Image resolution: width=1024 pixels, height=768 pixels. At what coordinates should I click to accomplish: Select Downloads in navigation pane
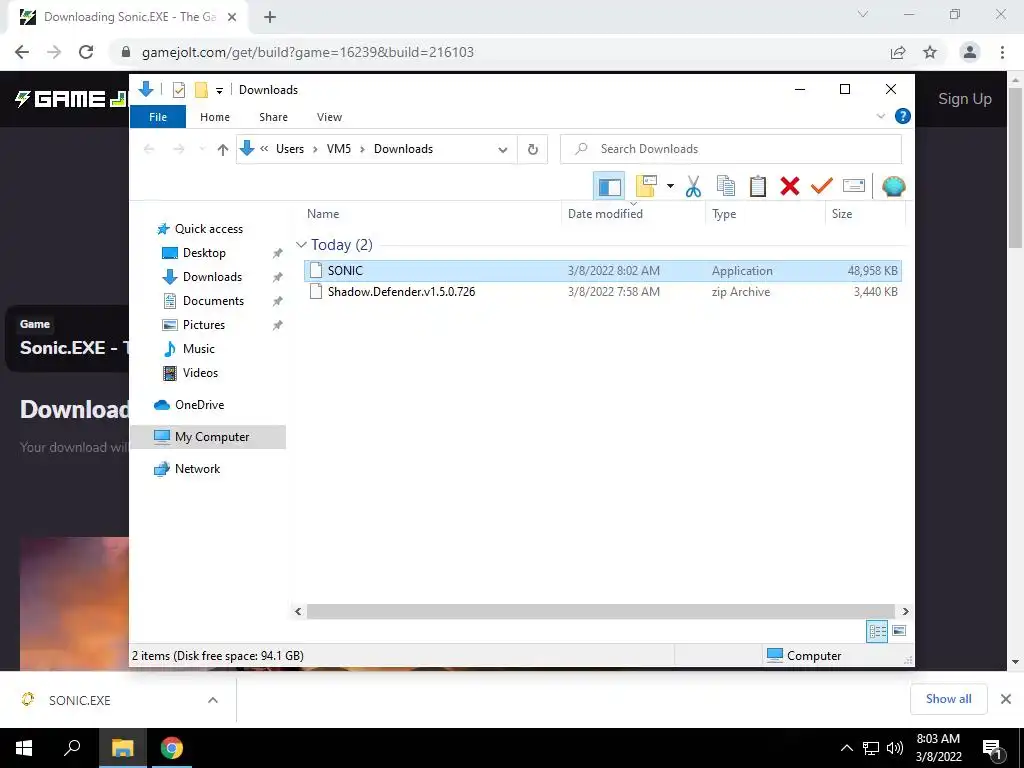212,277
